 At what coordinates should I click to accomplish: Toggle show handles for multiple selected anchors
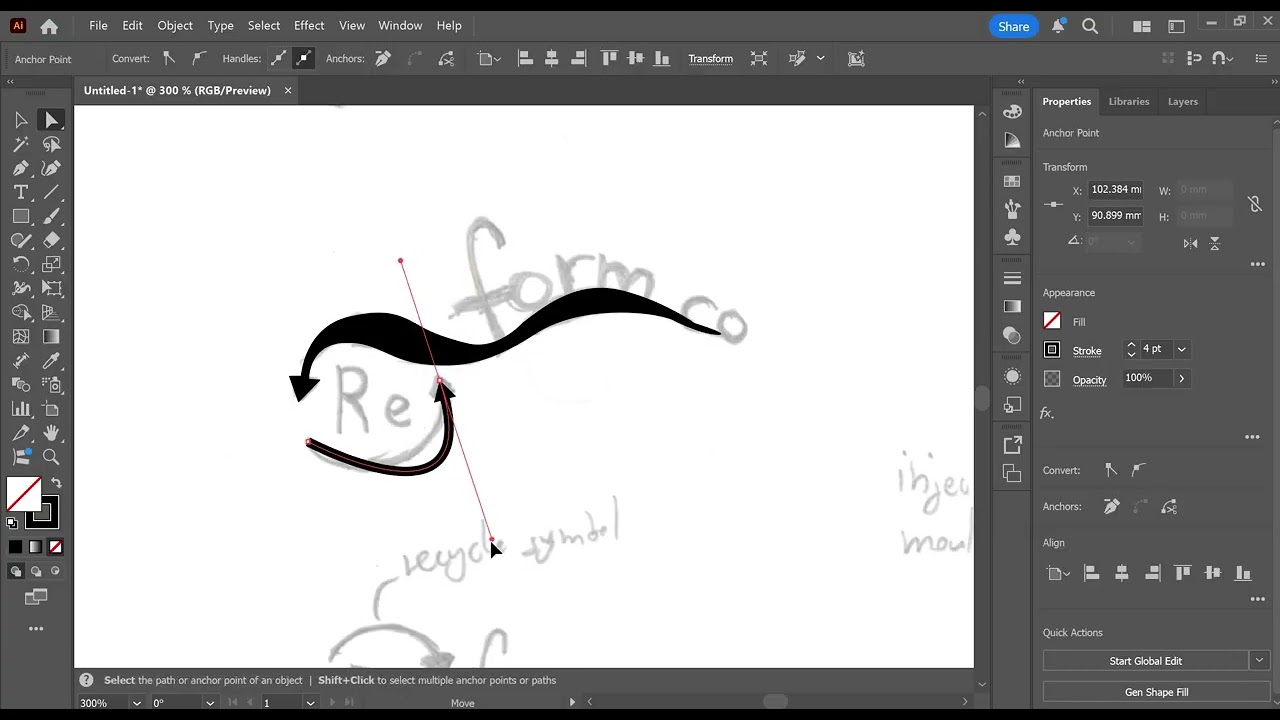point(279,58)
